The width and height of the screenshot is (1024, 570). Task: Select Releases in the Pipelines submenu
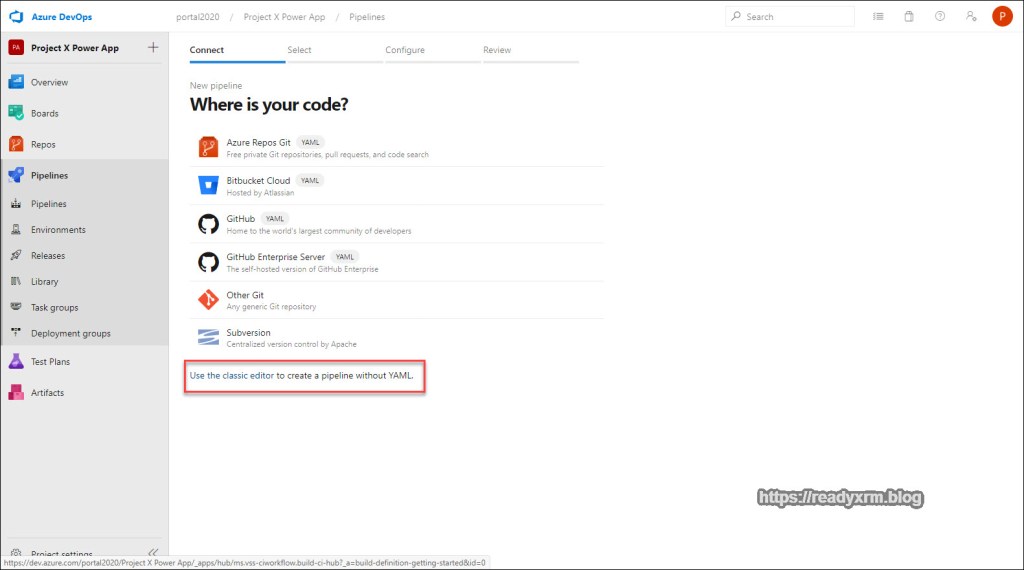click(x=47, y=256)
